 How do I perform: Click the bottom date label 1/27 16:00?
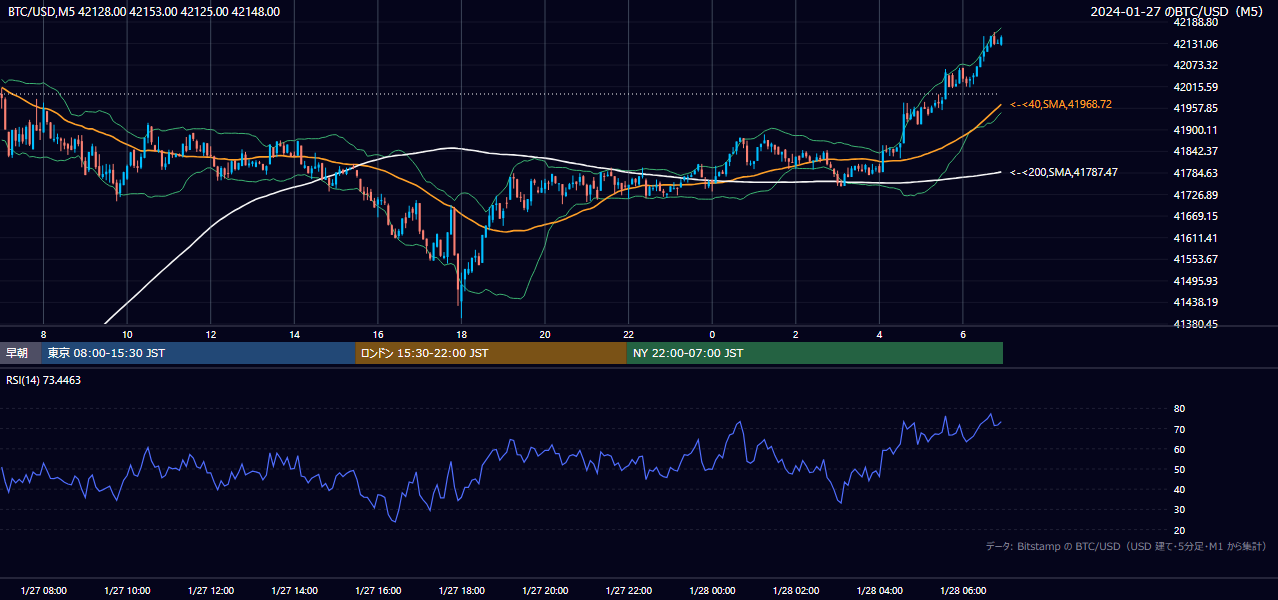point(377,590)
